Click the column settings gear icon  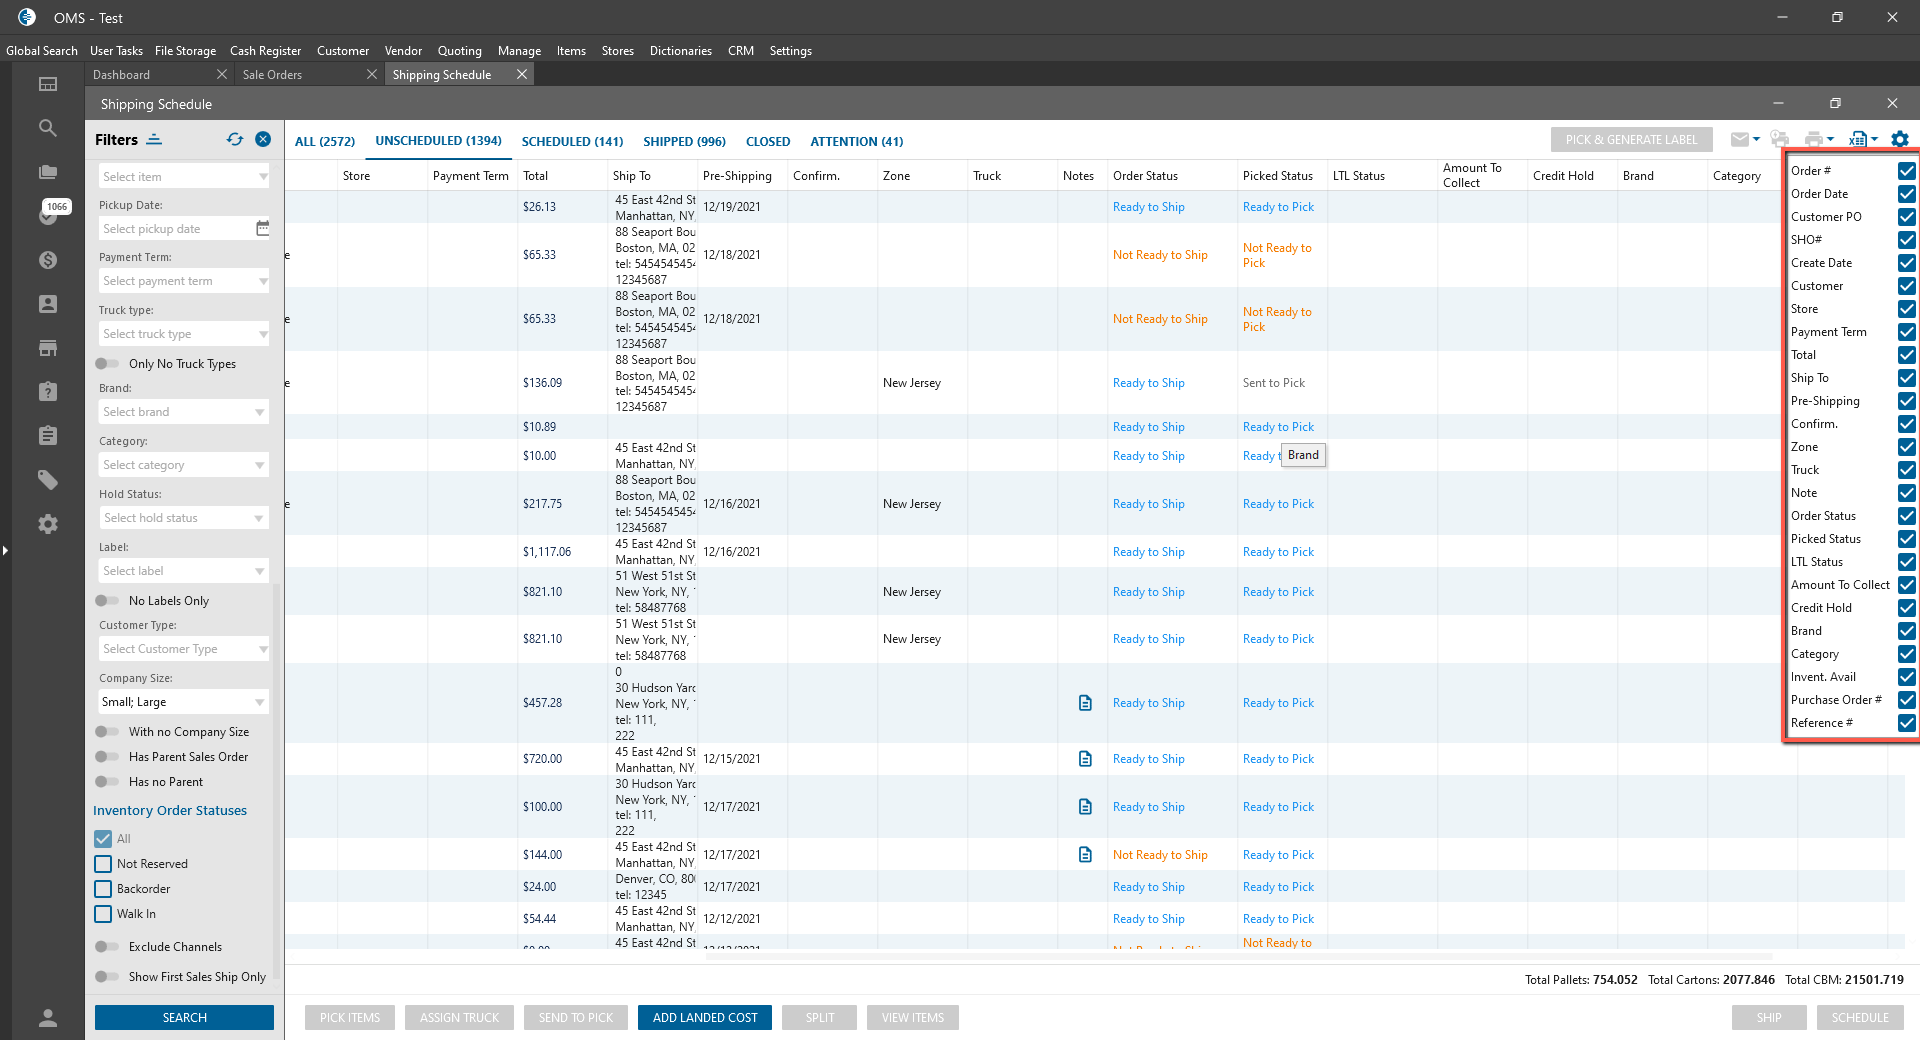click(x=1900, y=140)
